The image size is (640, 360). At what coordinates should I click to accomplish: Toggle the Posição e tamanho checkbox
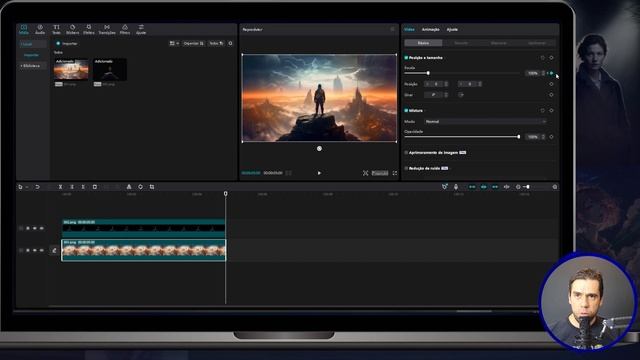tap(406, 58)
